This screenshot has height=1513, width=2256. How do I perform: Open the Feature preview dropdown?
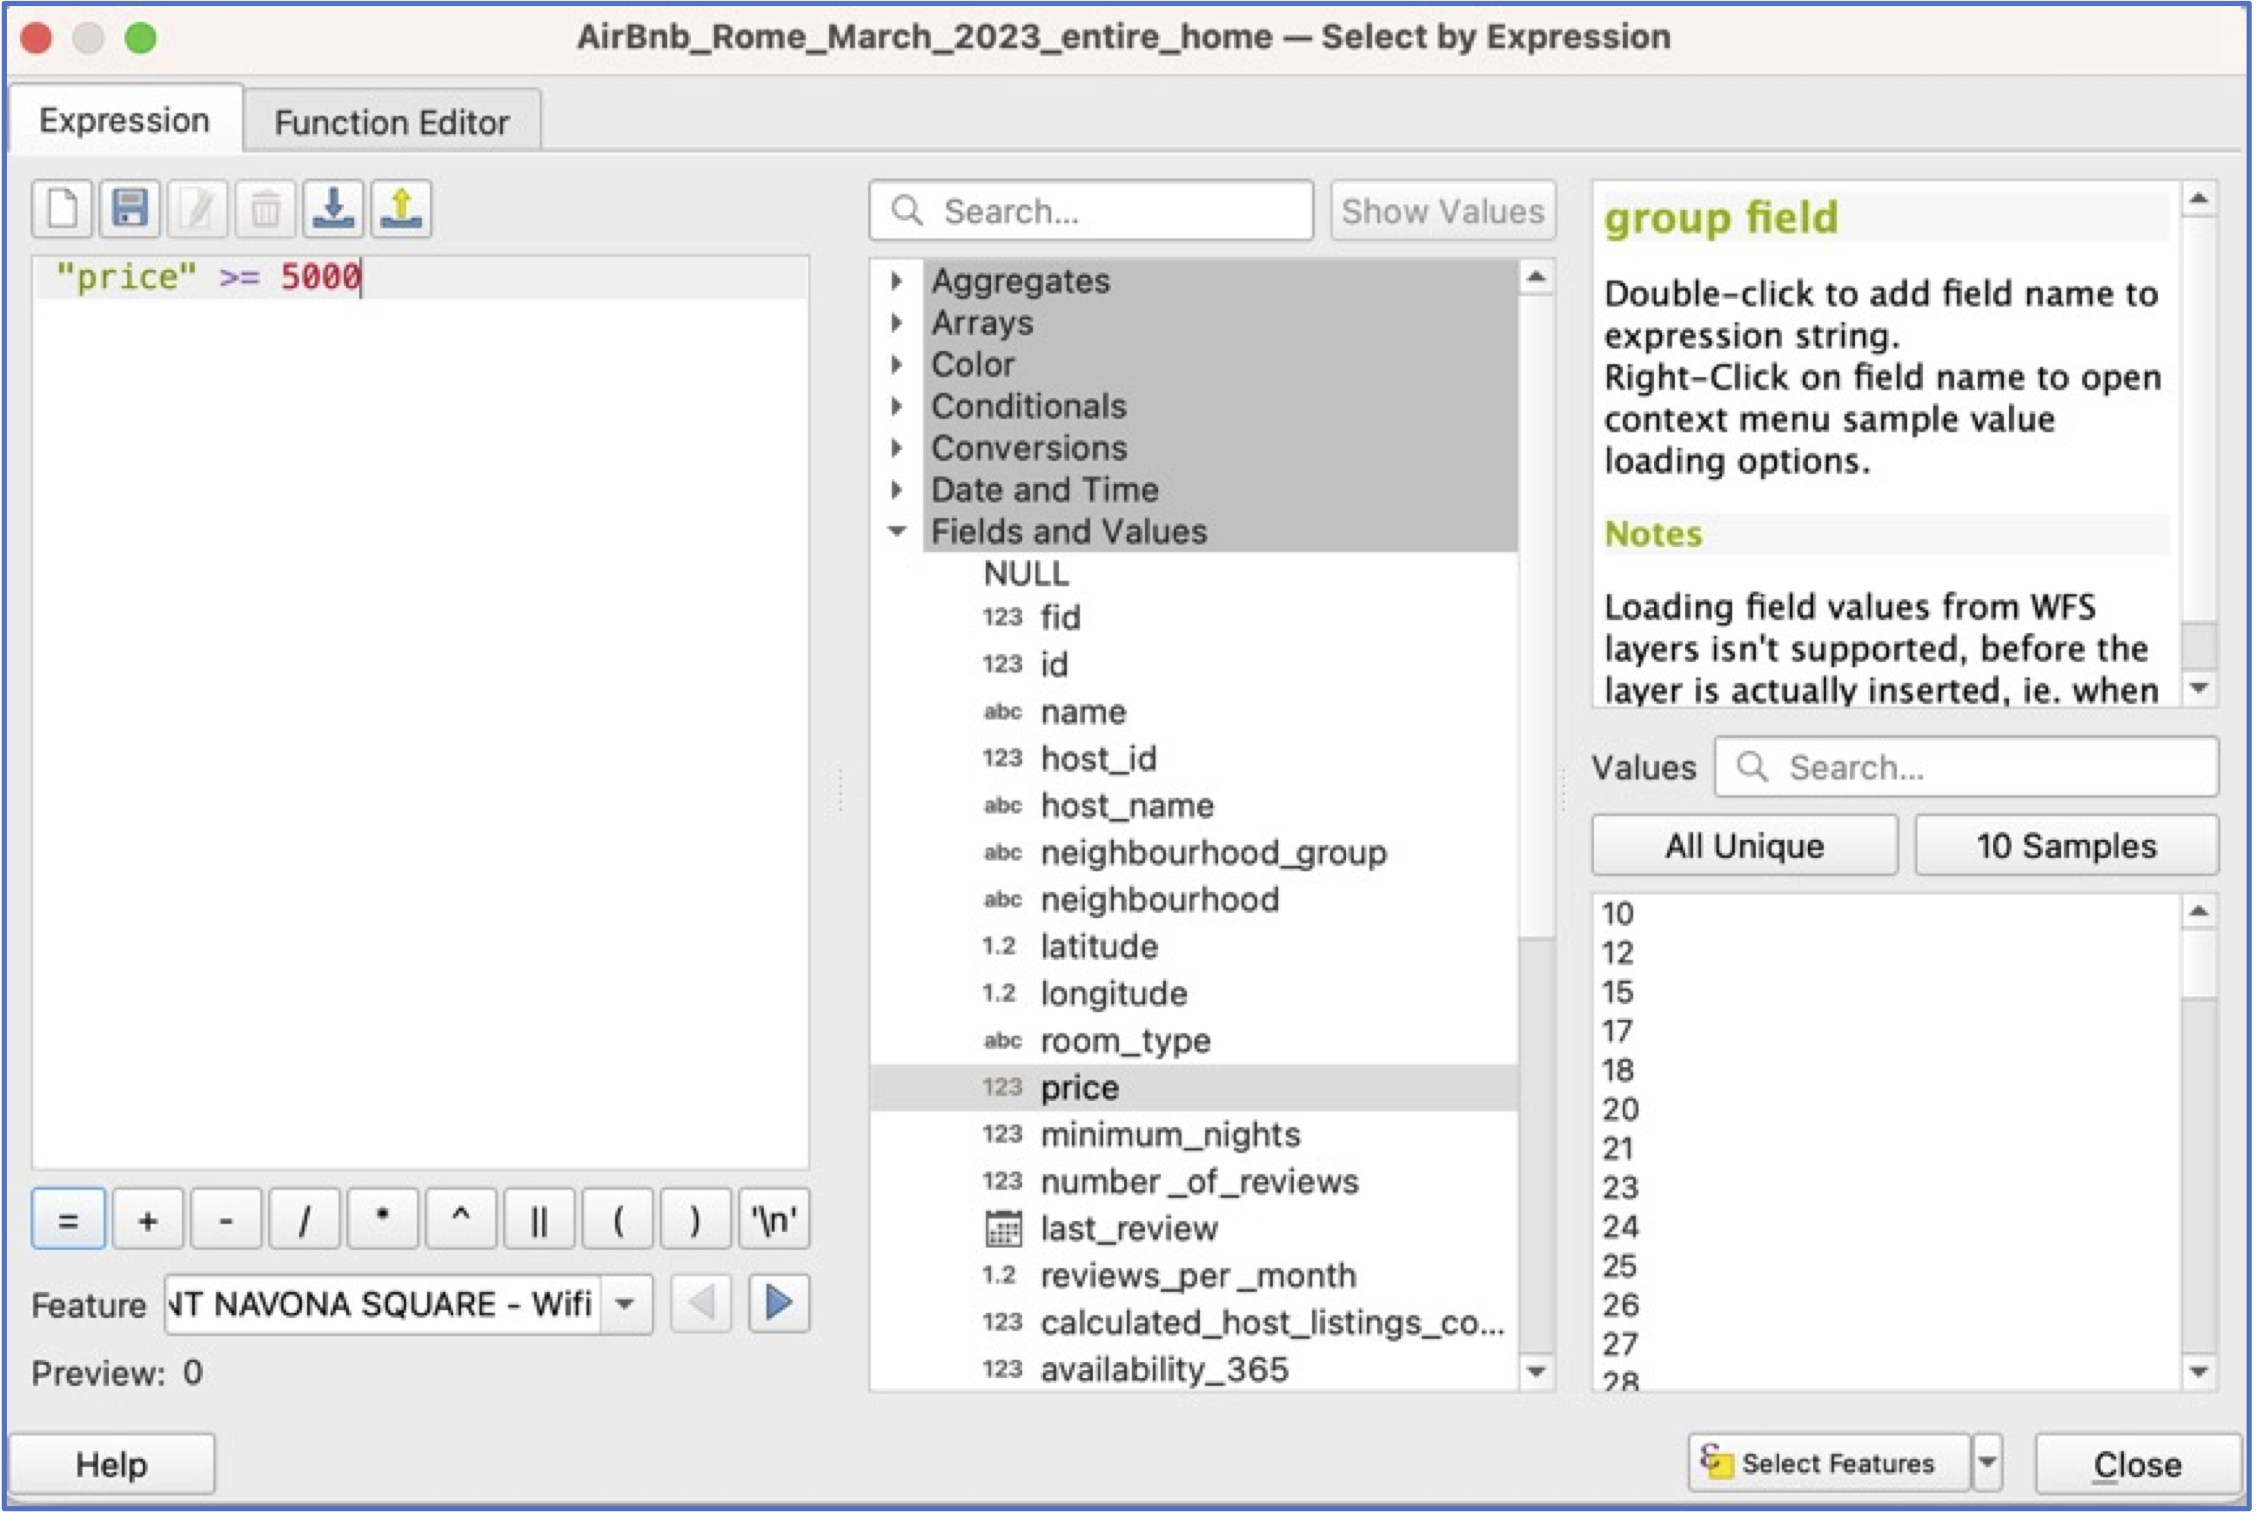pyautogui.click(x=626, y=1304)
